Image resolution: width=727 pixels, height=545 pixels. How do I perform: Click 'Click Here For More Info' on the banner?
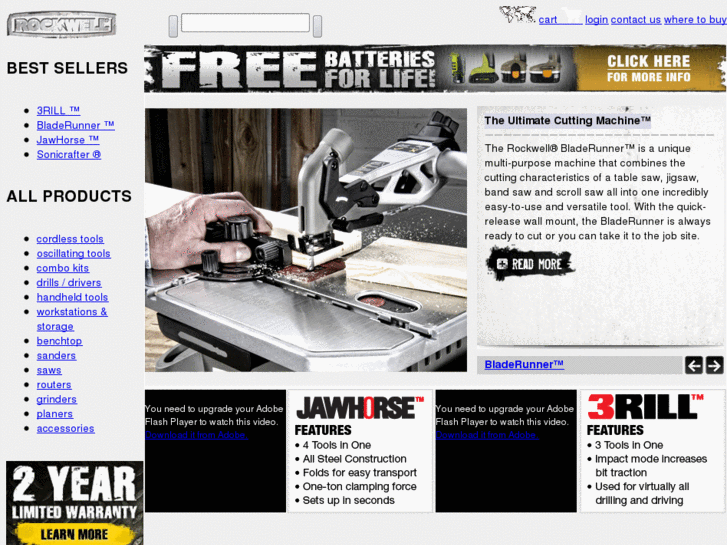point(649,69)
